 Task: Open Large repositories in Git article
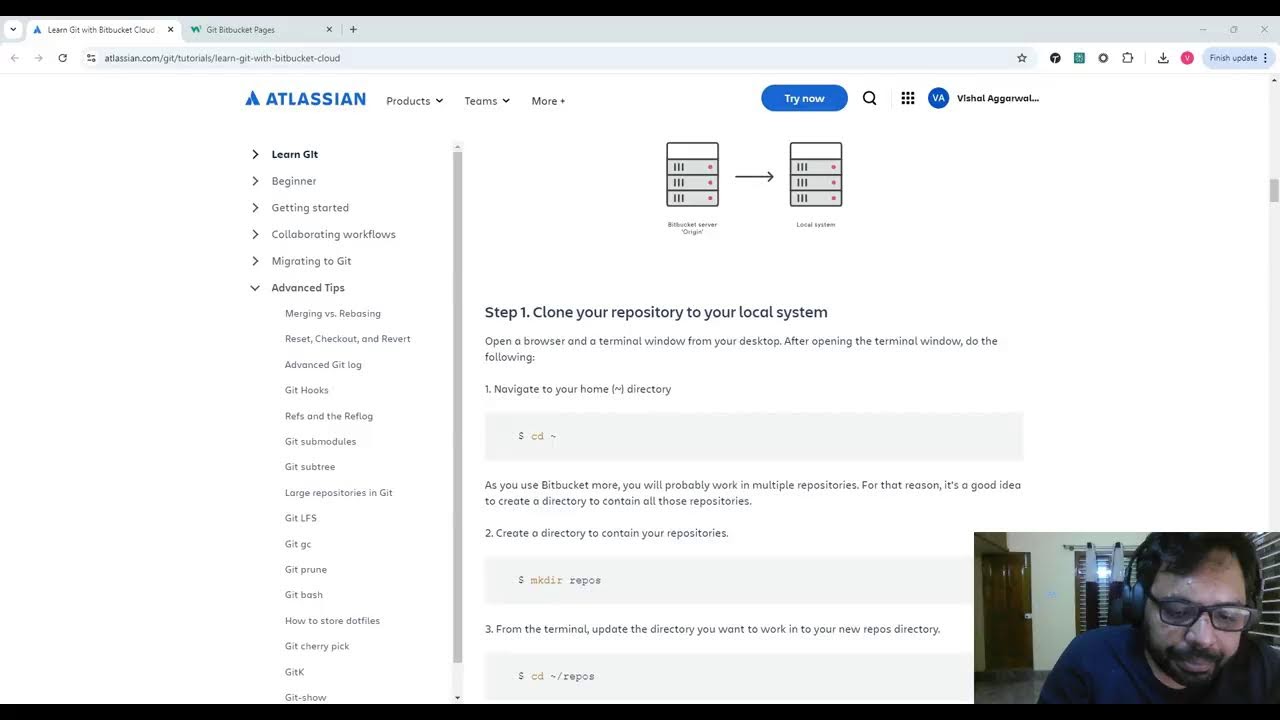click(338, 493)
